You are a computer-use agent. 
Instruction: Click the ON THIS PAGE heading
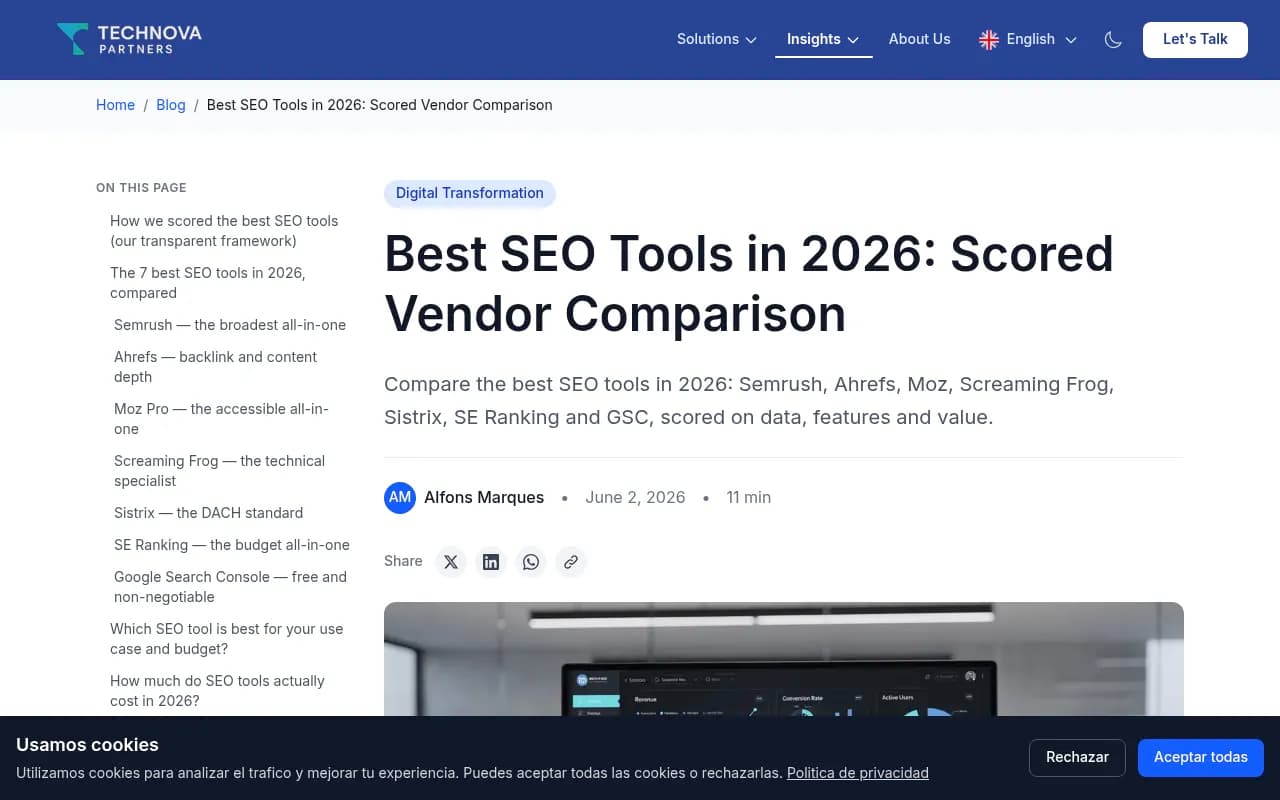[141, 188]
